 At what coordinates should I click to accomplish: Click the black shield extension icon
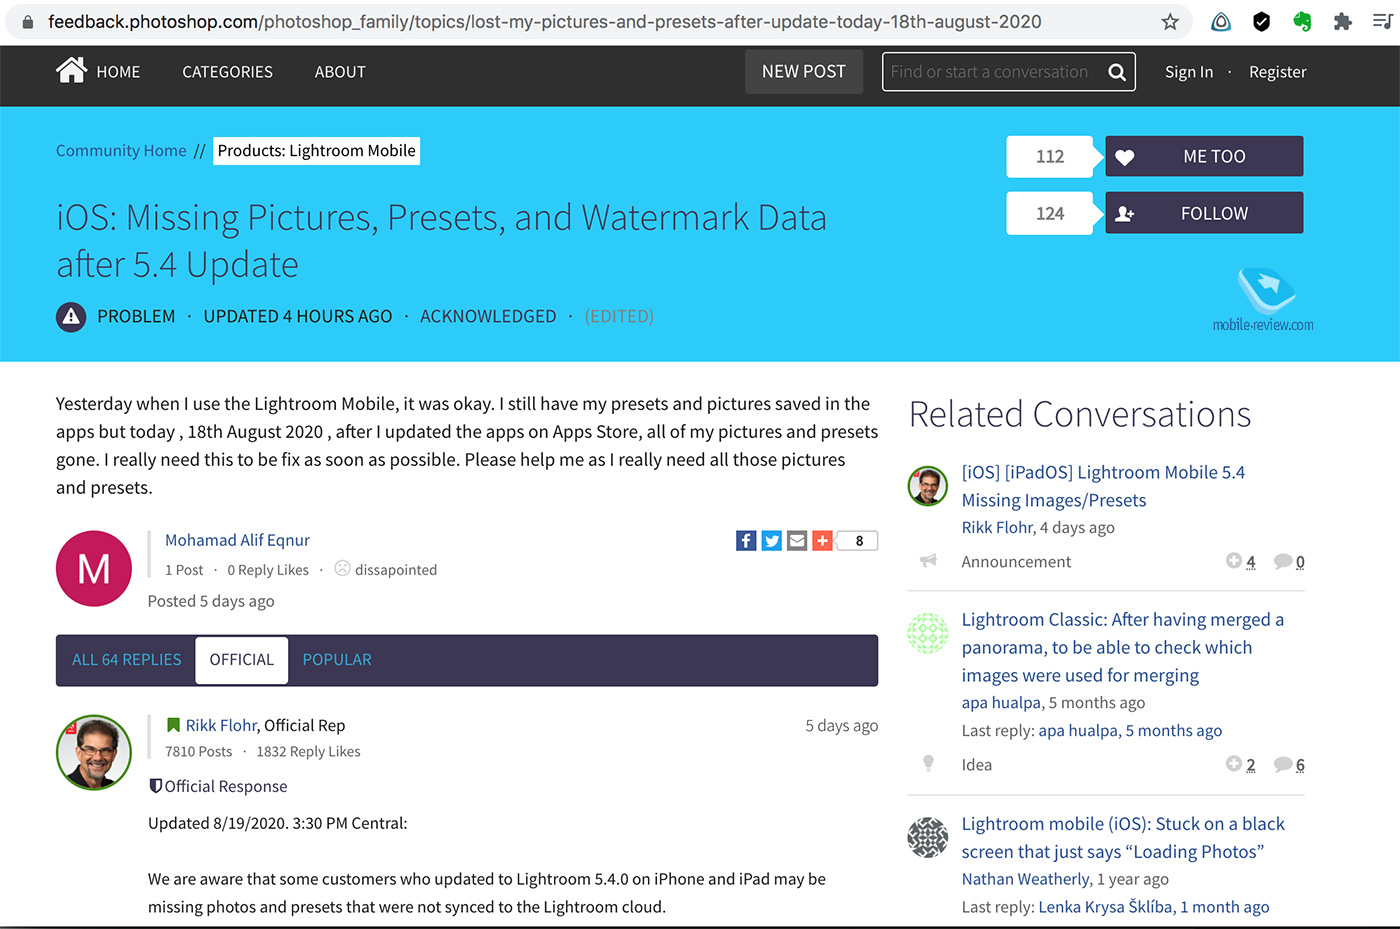[1262, 21]
